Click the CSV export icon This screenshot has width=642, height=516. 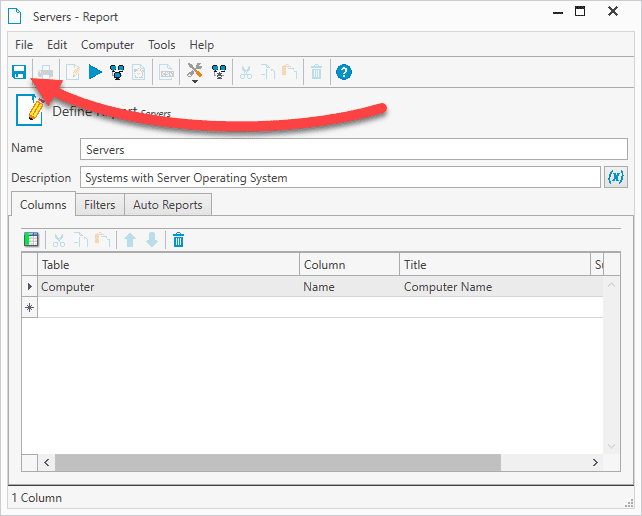click(x=166, y=72)
